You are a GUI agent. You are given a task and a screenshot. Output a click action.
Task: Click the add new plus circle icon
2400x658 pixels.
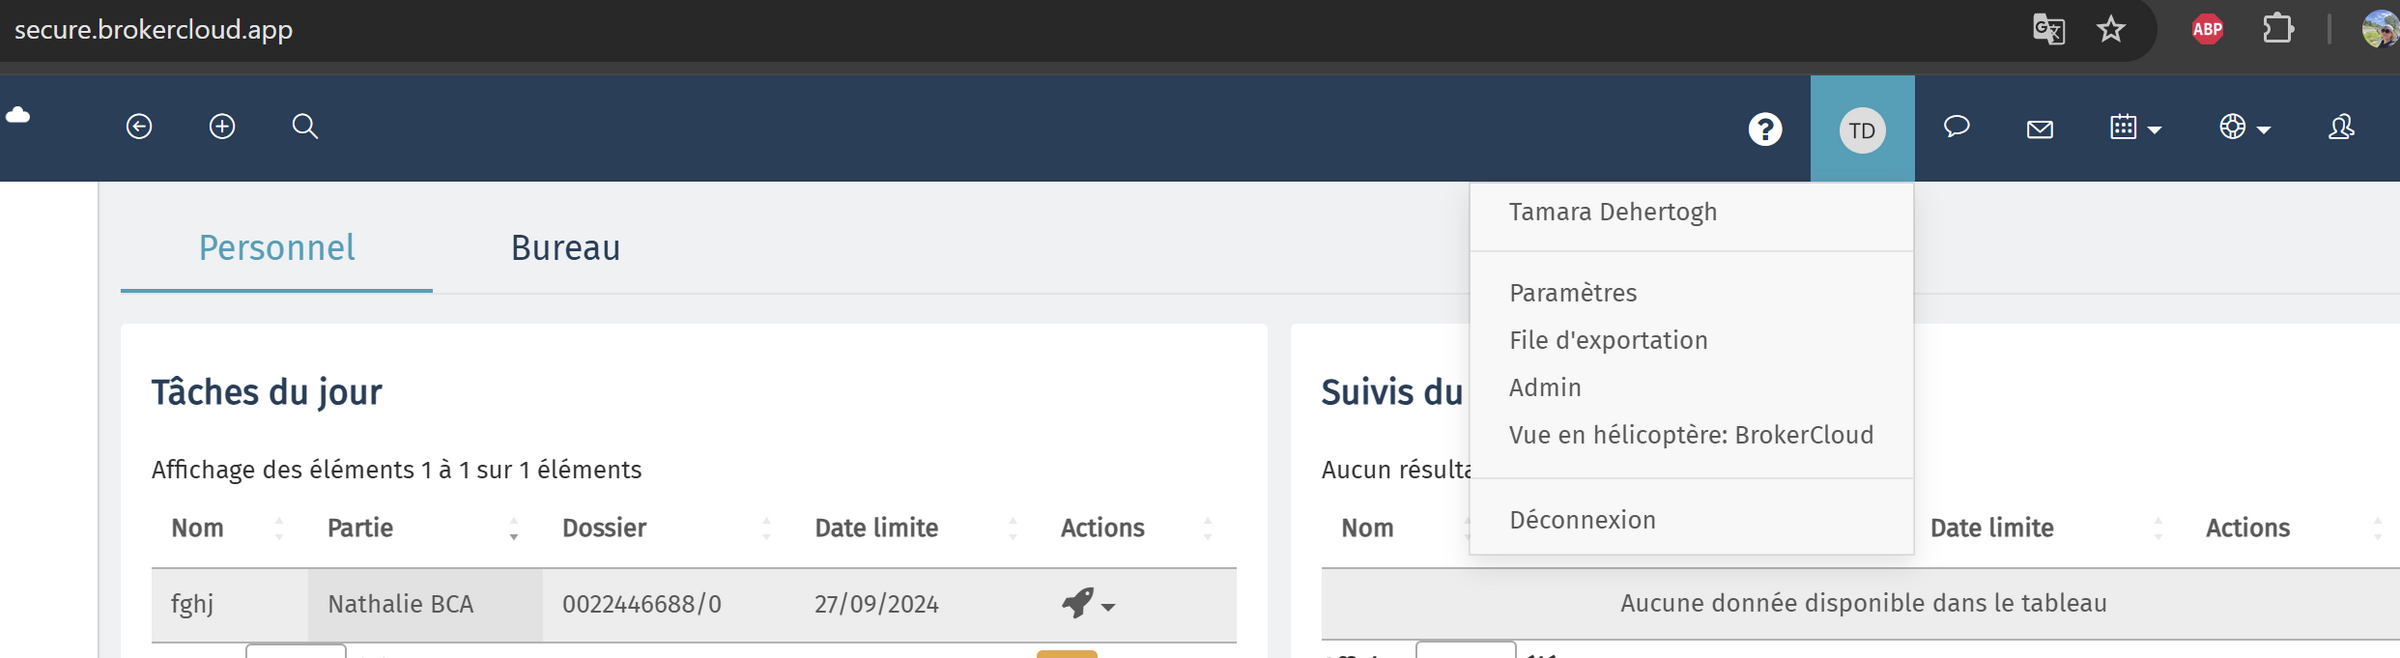pos(222,126)
